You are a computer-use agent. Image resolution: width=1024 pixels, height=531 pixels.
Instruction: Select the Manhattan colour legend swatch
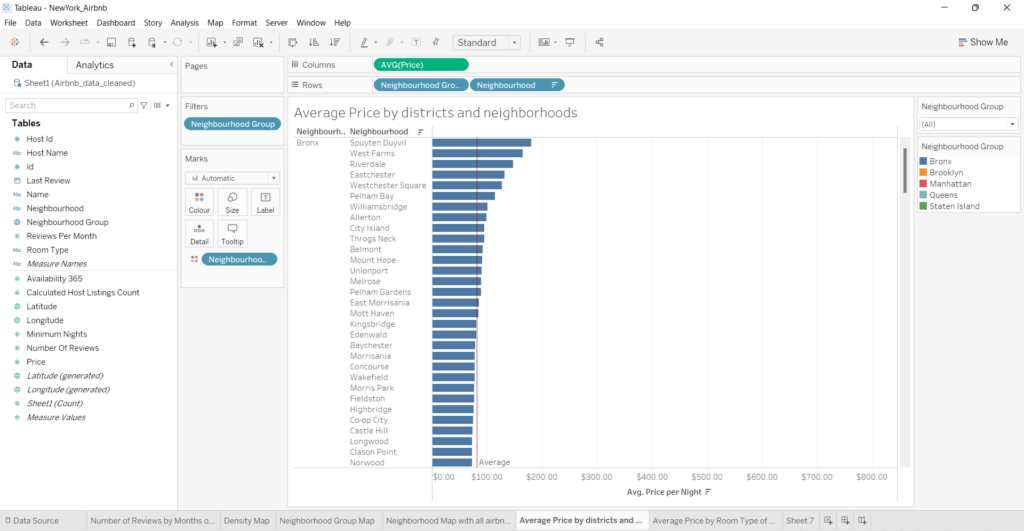(x=924, y=184)
